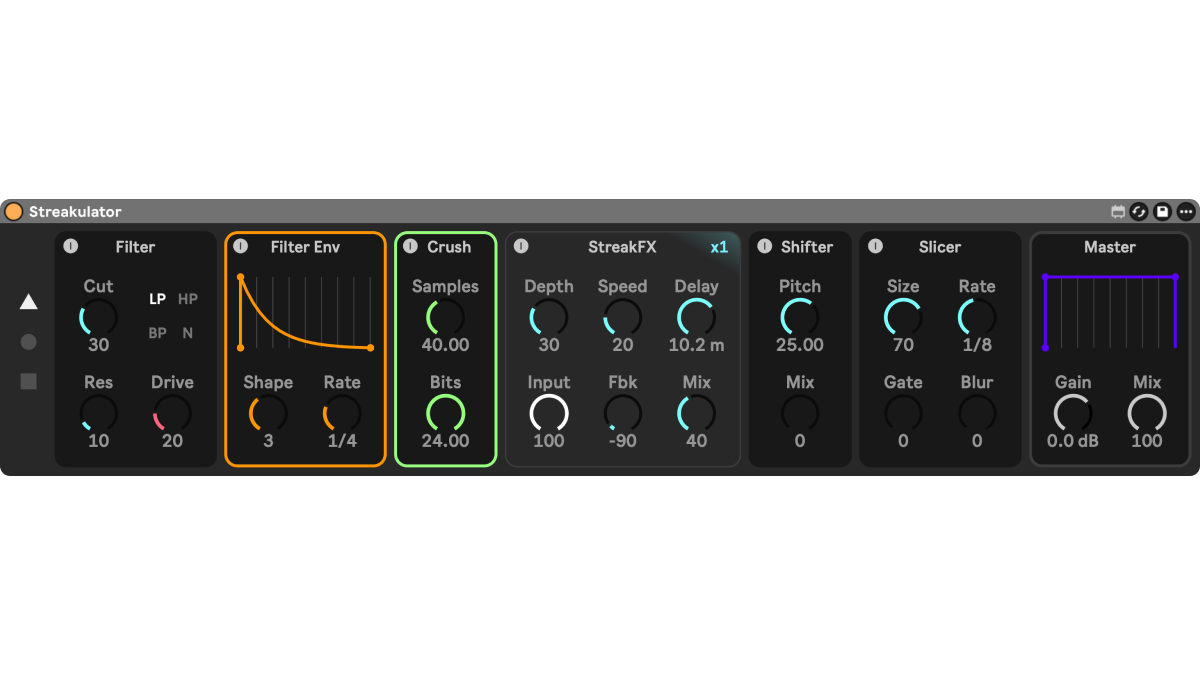Click the circle shape icon in left sidebar
This screenshot has height=675, width=1200.
point(29,342)
